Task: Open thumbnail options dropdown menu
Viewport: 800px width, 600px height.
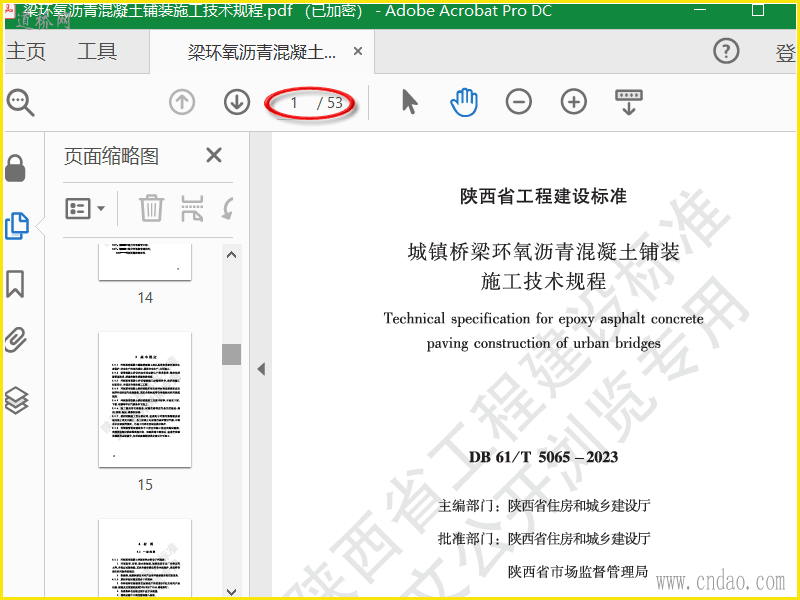Action: [x=85, y=208]
